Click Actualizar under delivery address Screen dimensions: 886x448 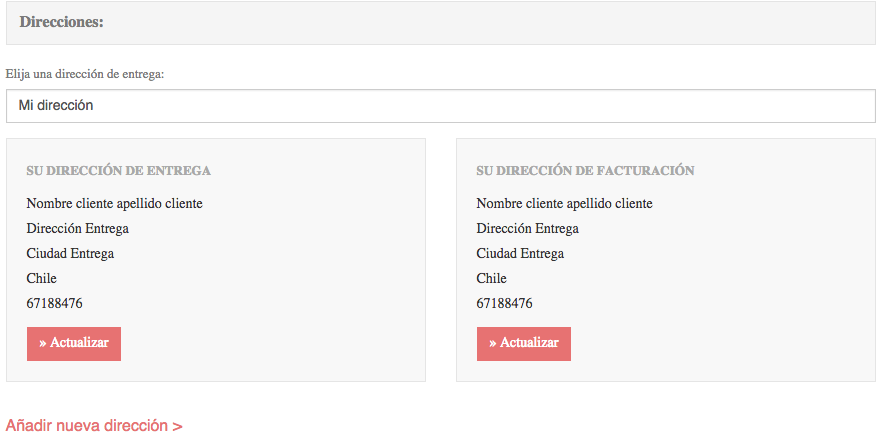pyautogui.click(x=74, y=343)
